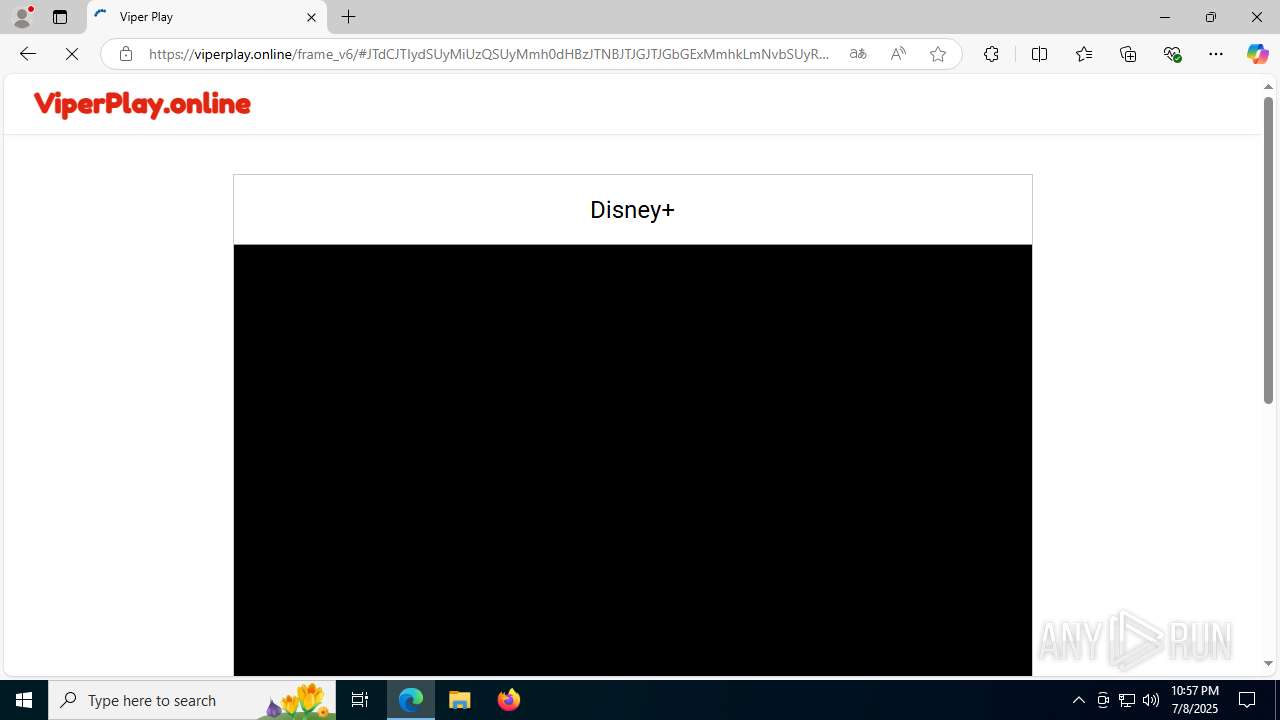Show hidden system tray icons
Viewport: 1280px width, 720px height.
(x=1078, y=700)
